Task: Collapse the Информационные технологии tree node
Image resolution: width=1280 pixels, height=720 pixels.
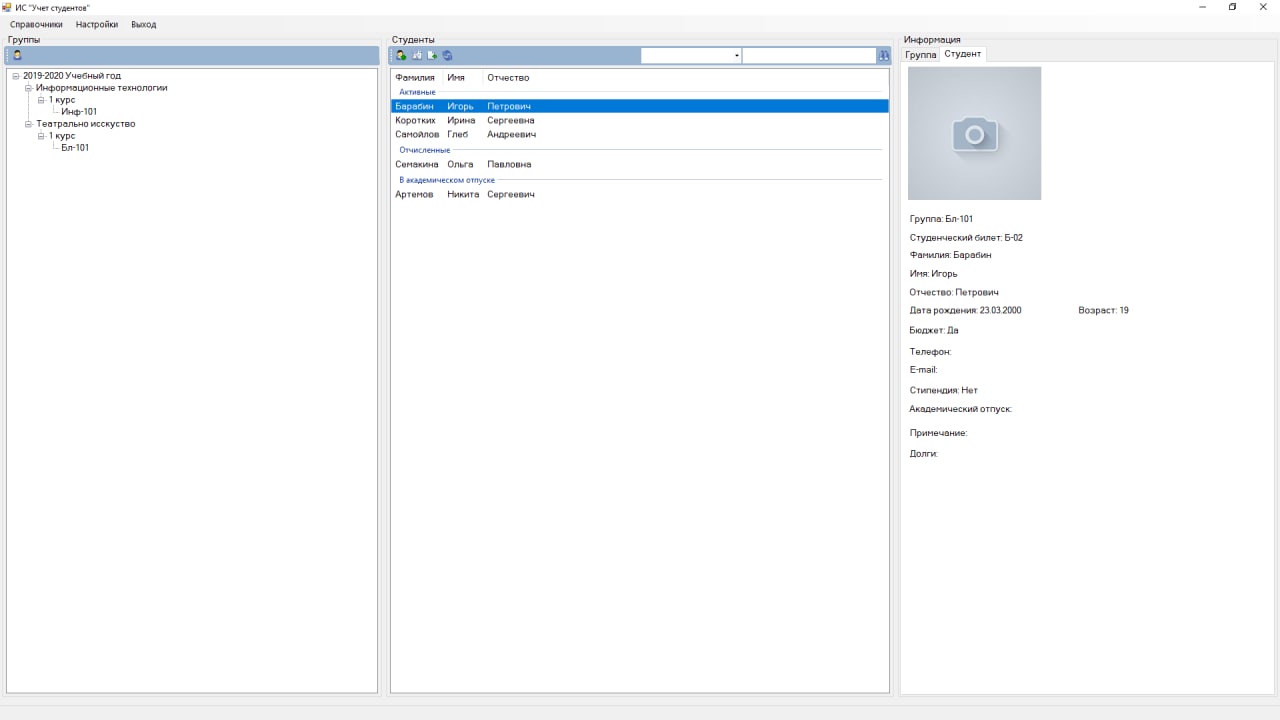Action: (x=29, y=88)
